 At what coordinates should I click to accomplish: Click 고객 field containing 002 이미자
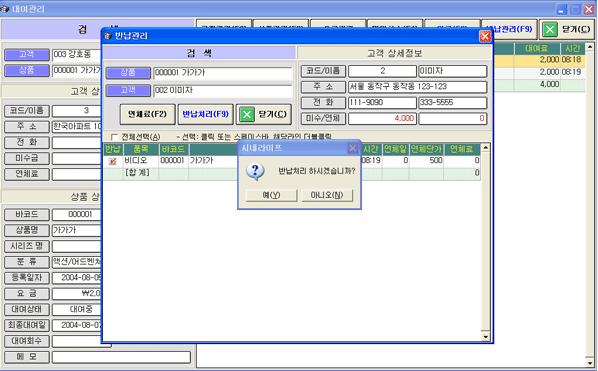coord(223,91)
